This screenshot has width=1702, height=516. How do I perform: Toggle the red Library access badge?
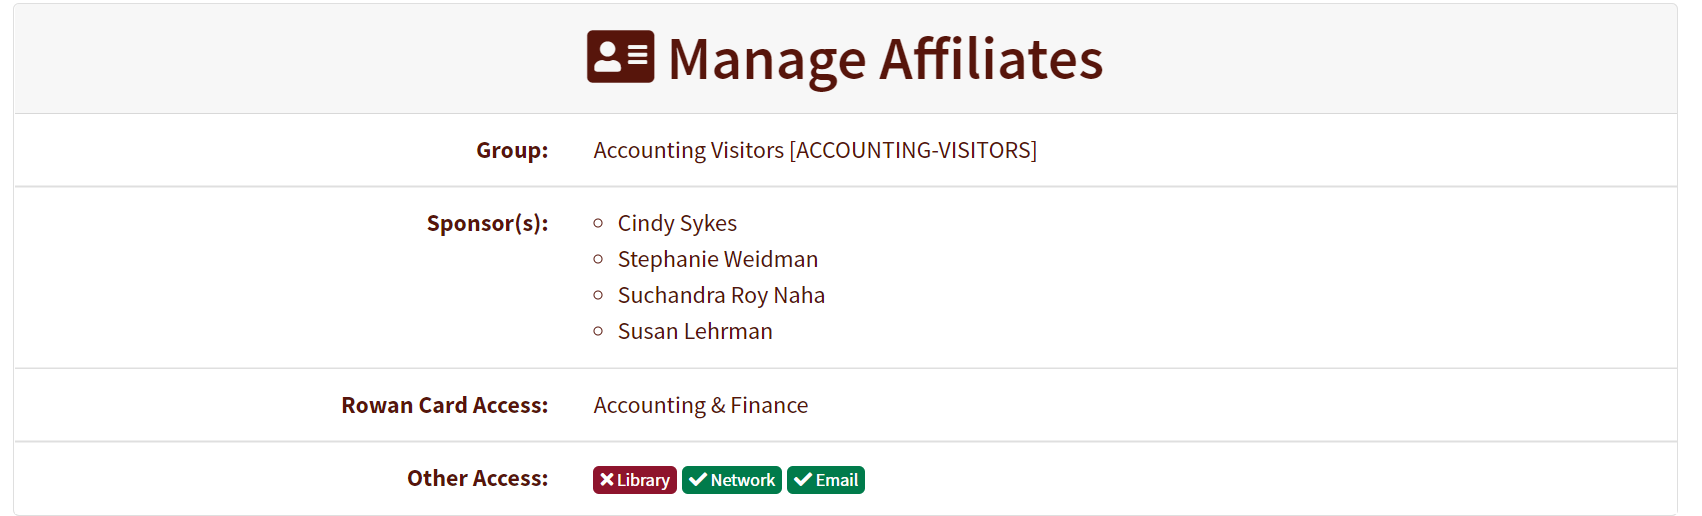click(x=635, y=480)
